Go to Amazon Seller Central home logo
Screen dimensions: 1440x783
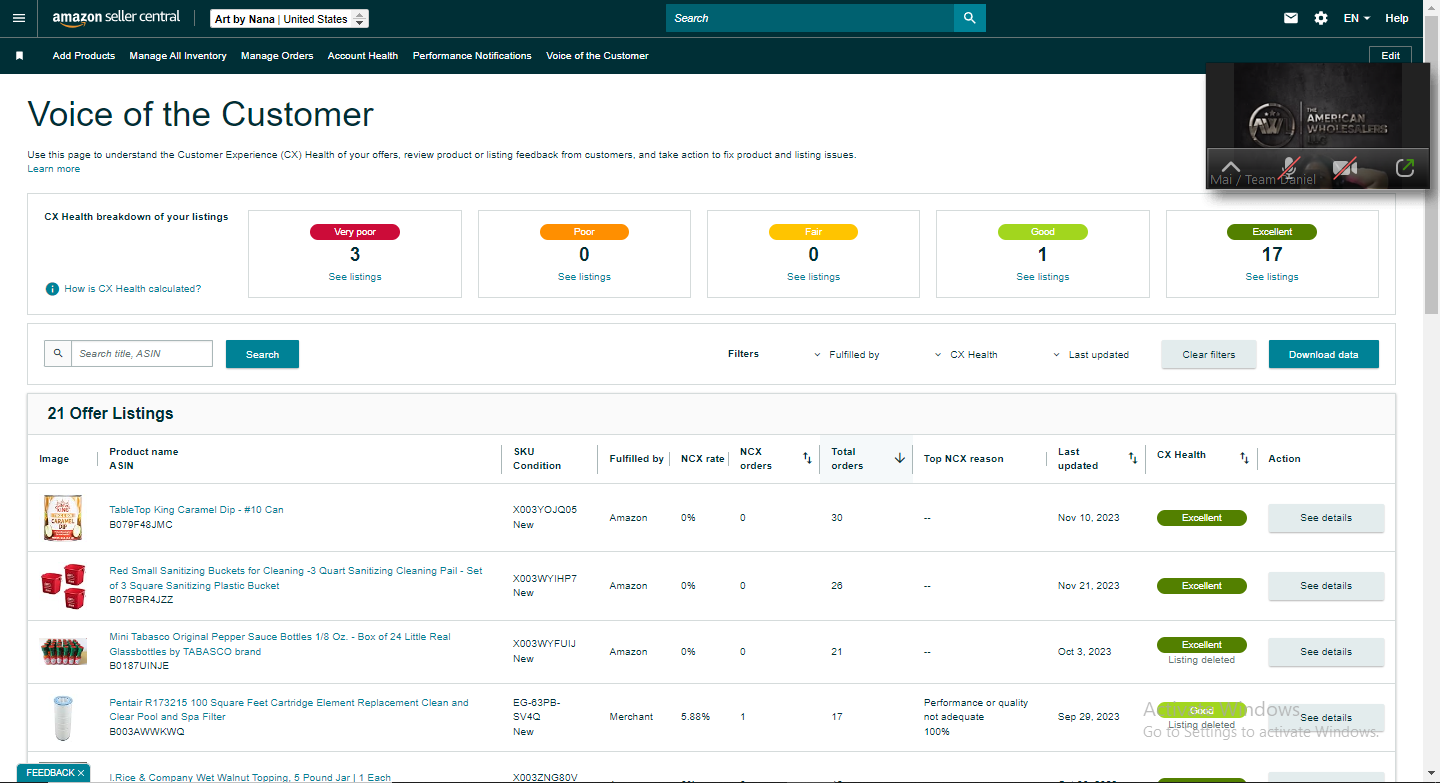point(116,18)
